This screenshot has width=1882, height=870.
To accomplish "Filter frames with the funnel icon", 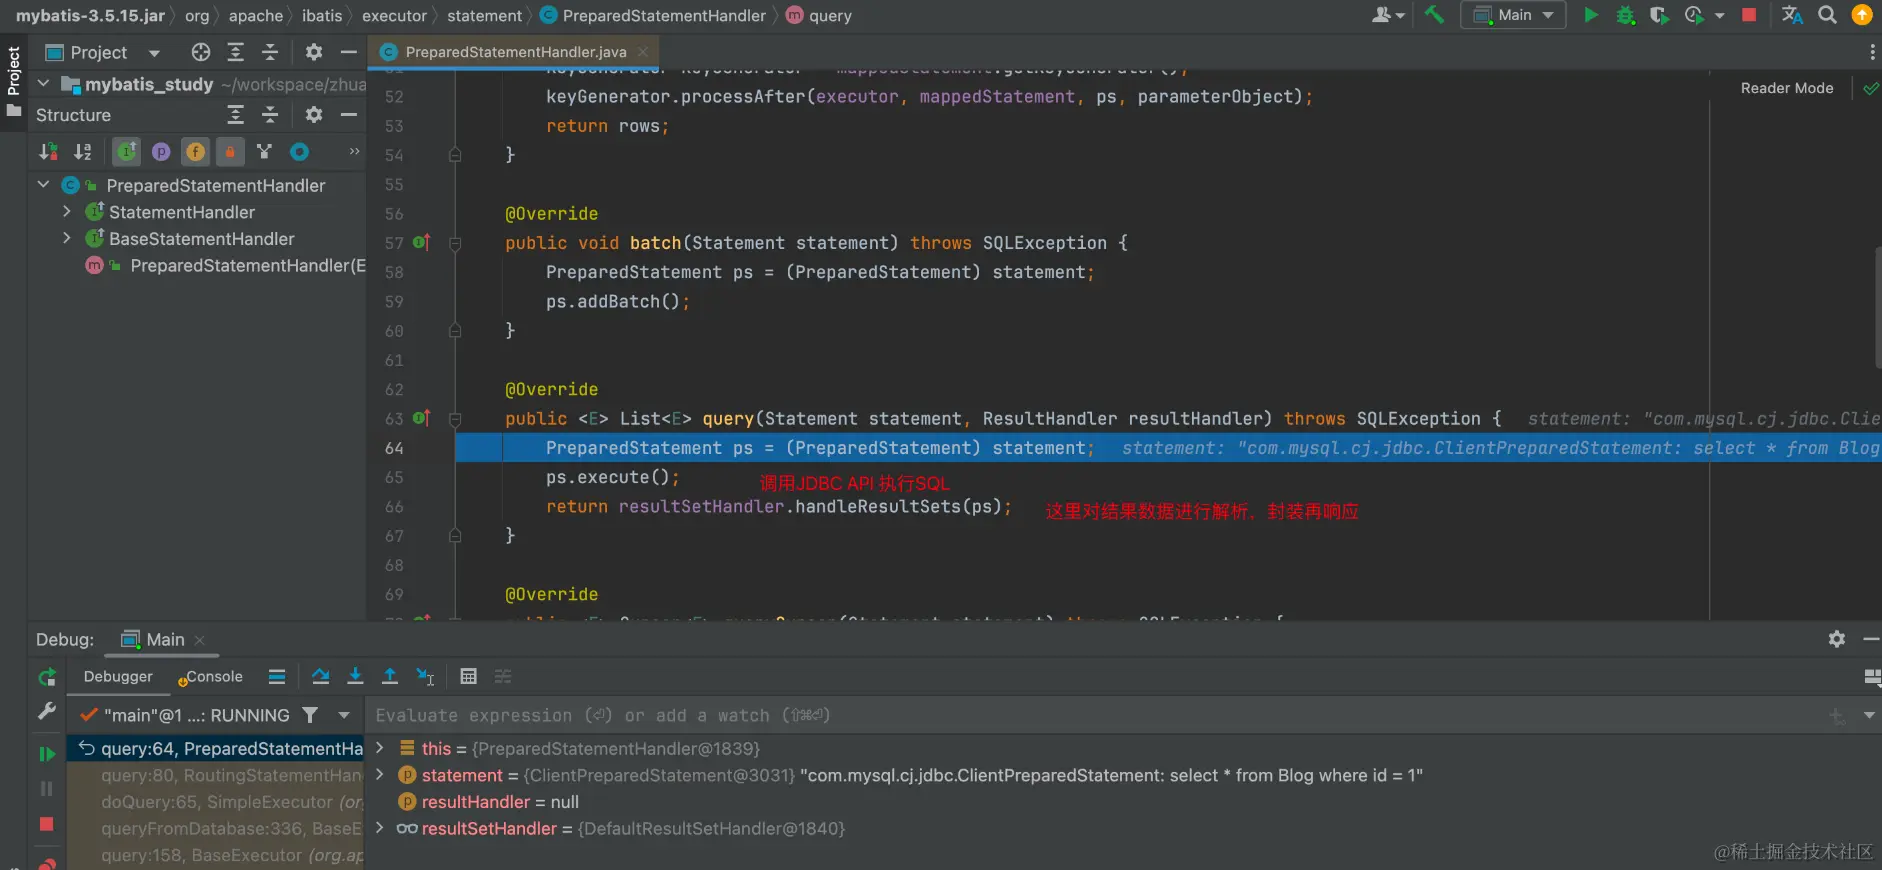I will [x=310, y=715].
